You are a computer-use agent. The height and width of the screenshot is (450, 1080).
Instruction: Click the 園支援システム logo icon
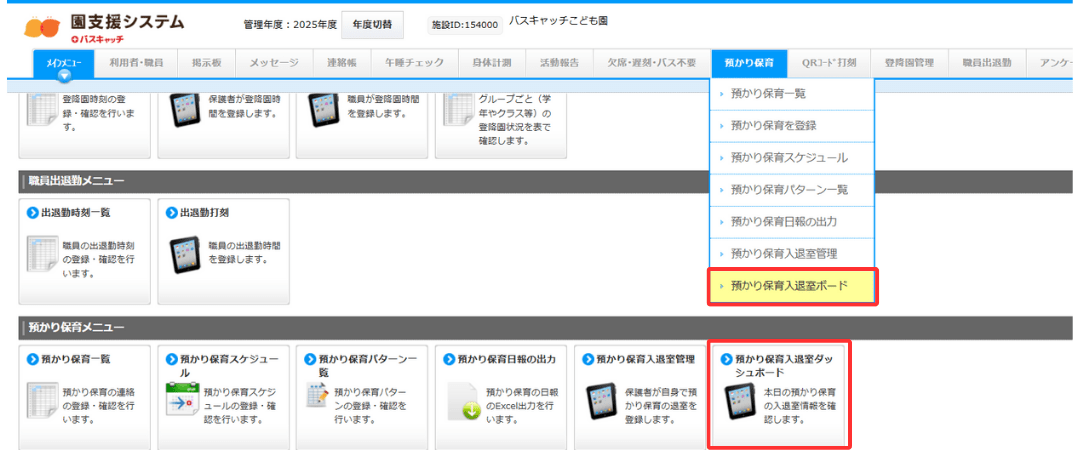pos(42,28)
